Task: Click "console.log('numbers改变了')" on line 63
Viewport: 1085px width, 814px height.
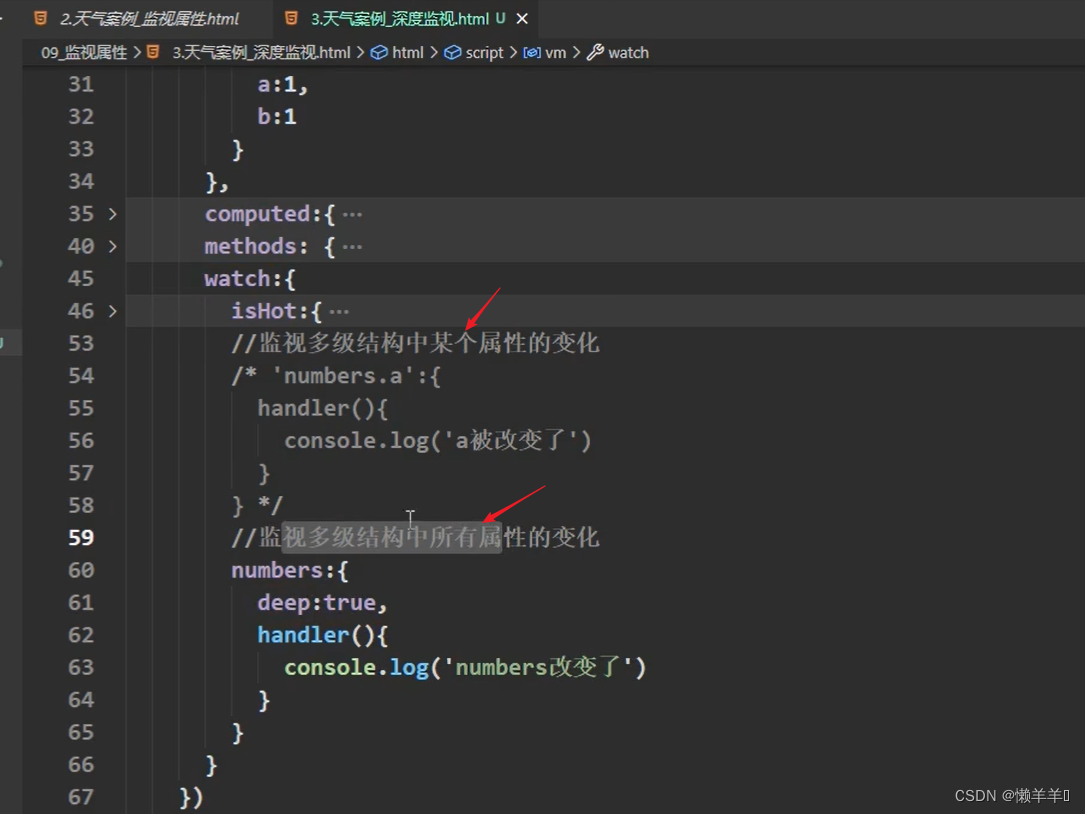Action: click(465, 668)
